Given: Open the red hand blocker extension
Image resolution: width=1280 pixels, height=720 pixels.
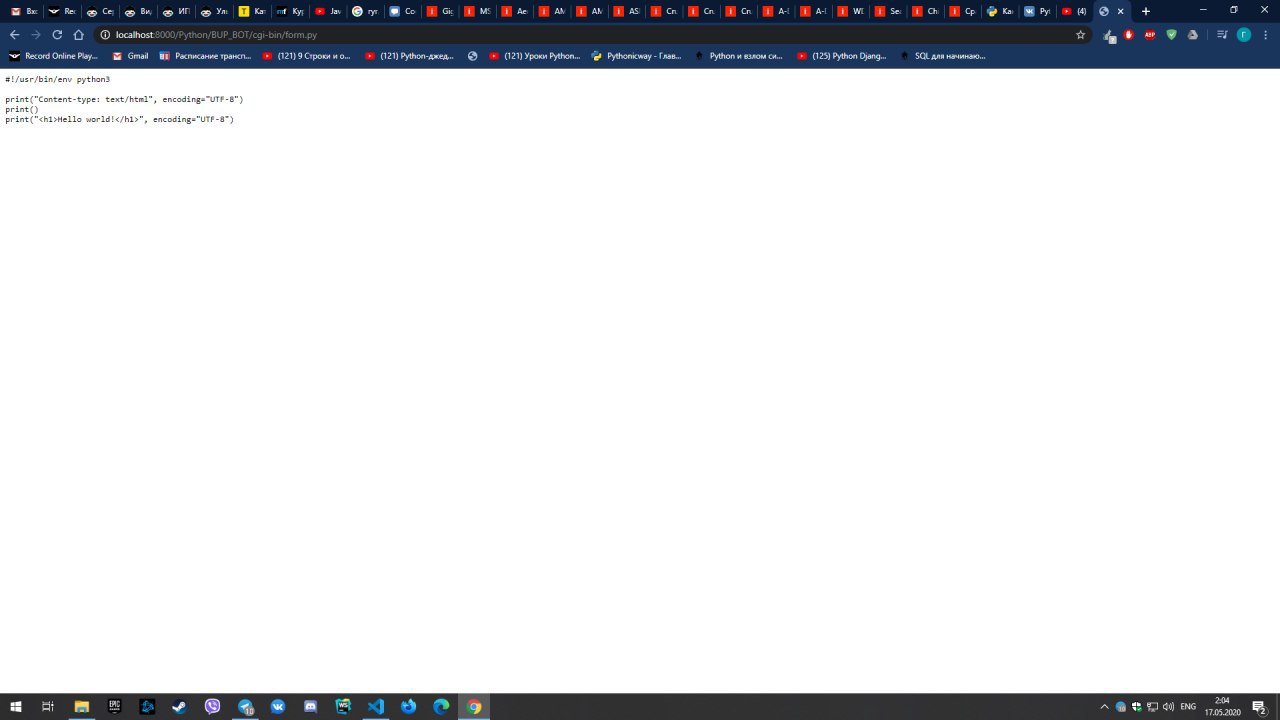Looking at the screenshot, I should point(1129,34).
